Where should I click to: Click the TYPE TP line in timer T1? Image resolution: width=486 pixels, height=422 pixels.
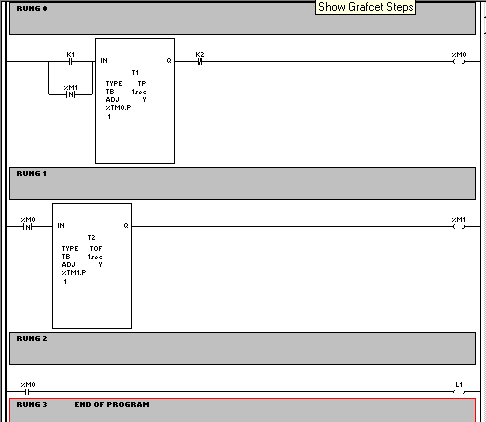[126, 83]
